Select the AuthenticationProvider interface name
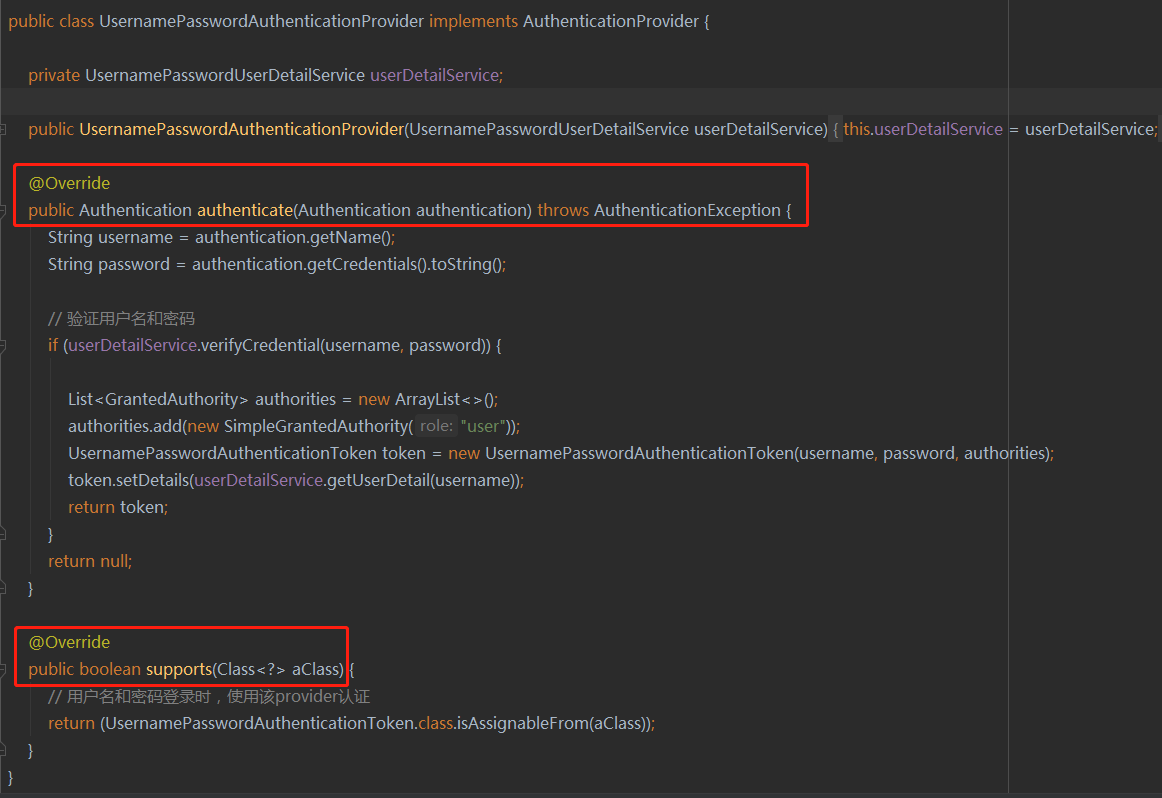Screen dimensions: 1162x798 (614, 20)
